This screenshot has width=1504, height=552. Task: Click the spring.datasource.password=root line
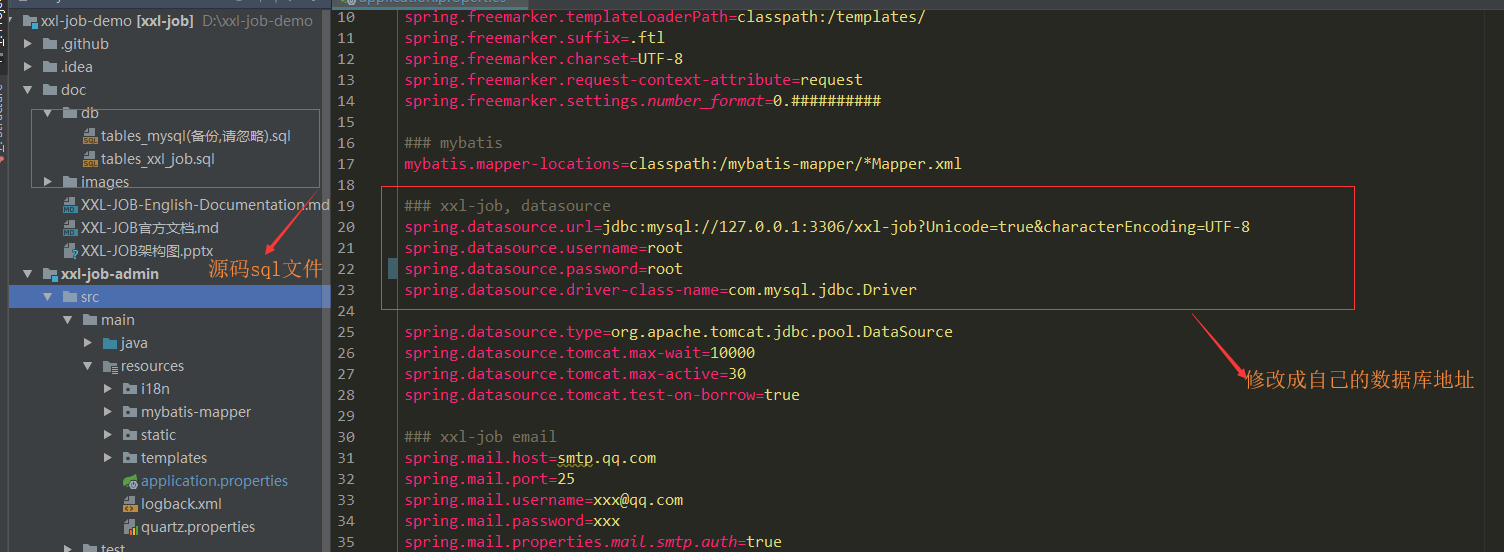(x=543, y=269)
